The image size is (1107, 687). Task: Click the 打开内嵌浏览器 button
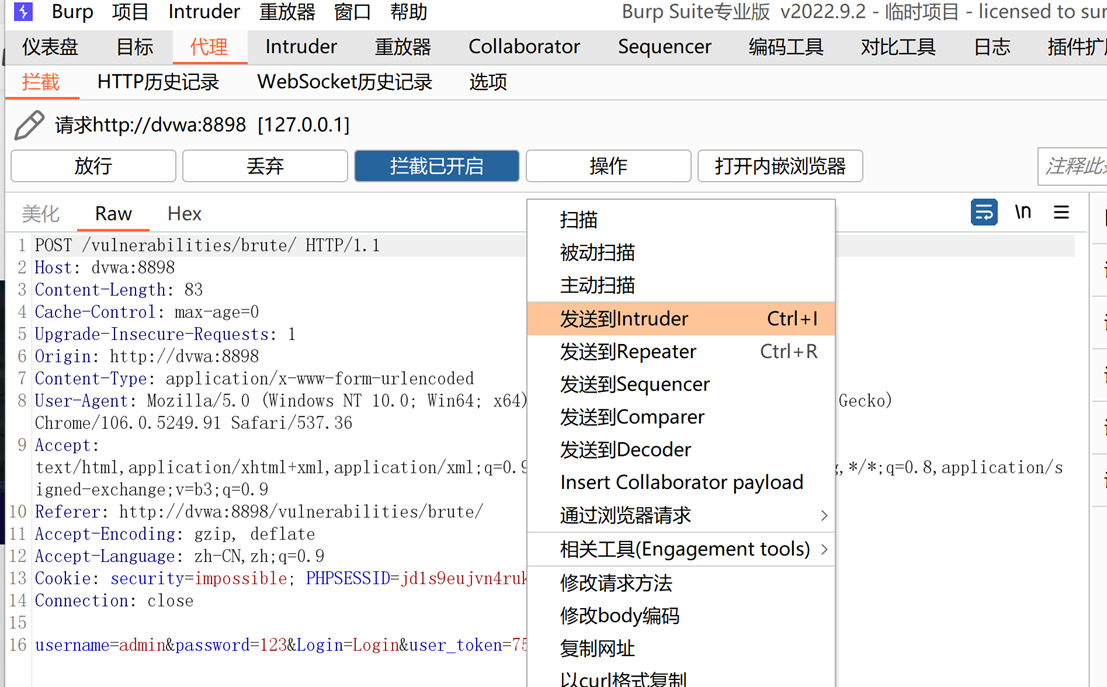[x=780, y=166]
